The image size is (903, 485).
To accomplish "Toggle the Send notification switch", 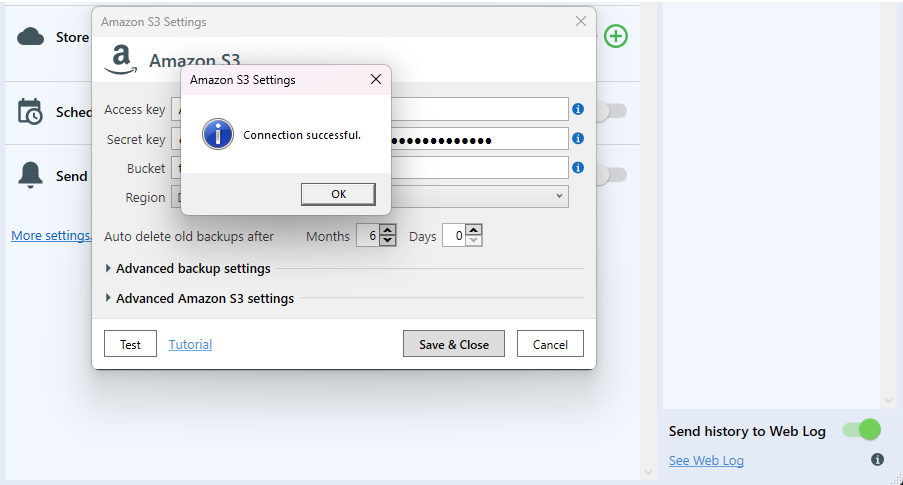I will 612,175.
